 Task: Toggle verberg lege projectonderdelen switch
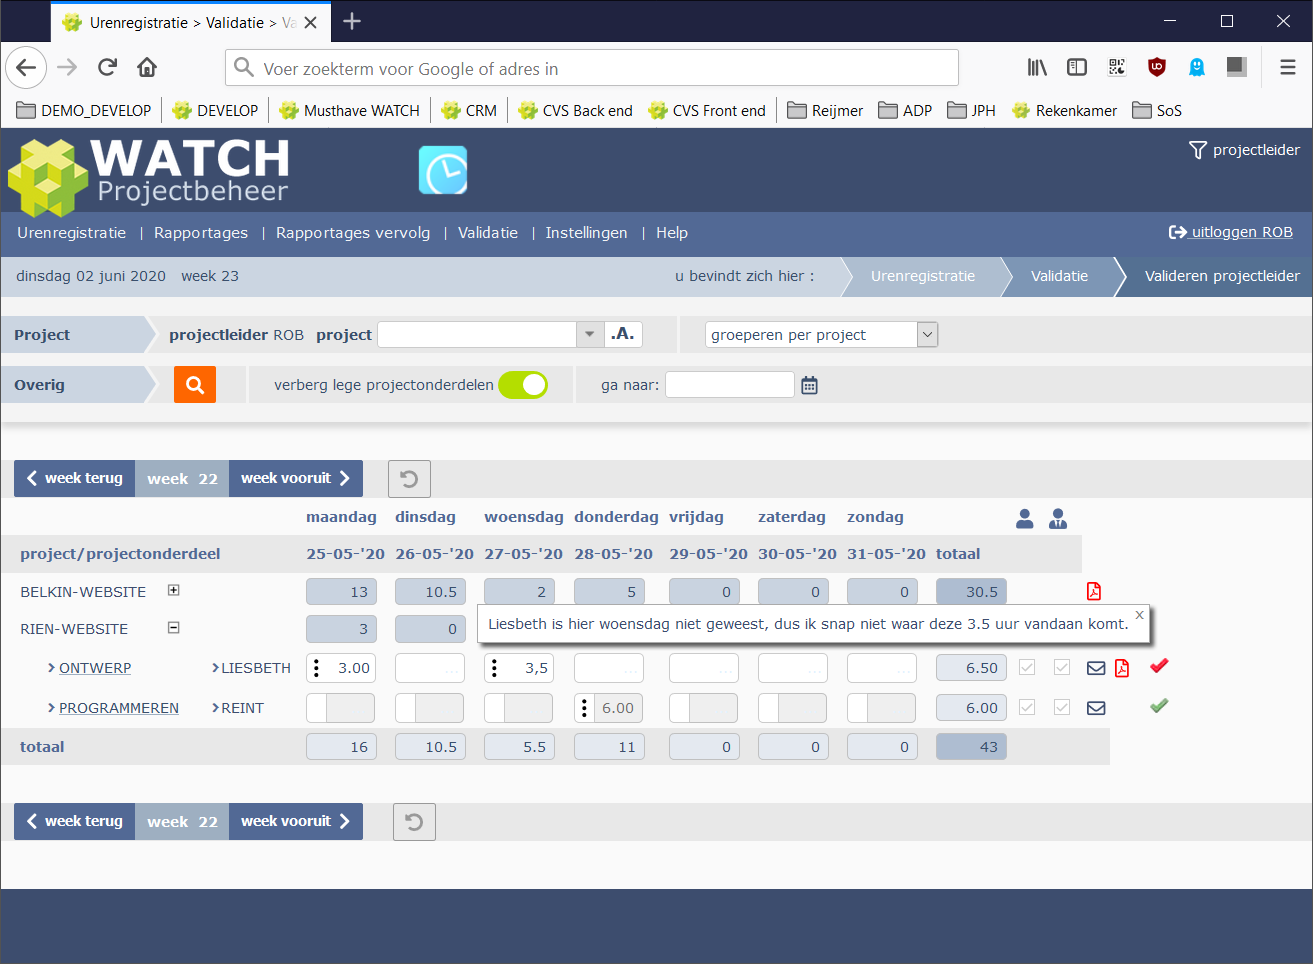click(523, 385)
